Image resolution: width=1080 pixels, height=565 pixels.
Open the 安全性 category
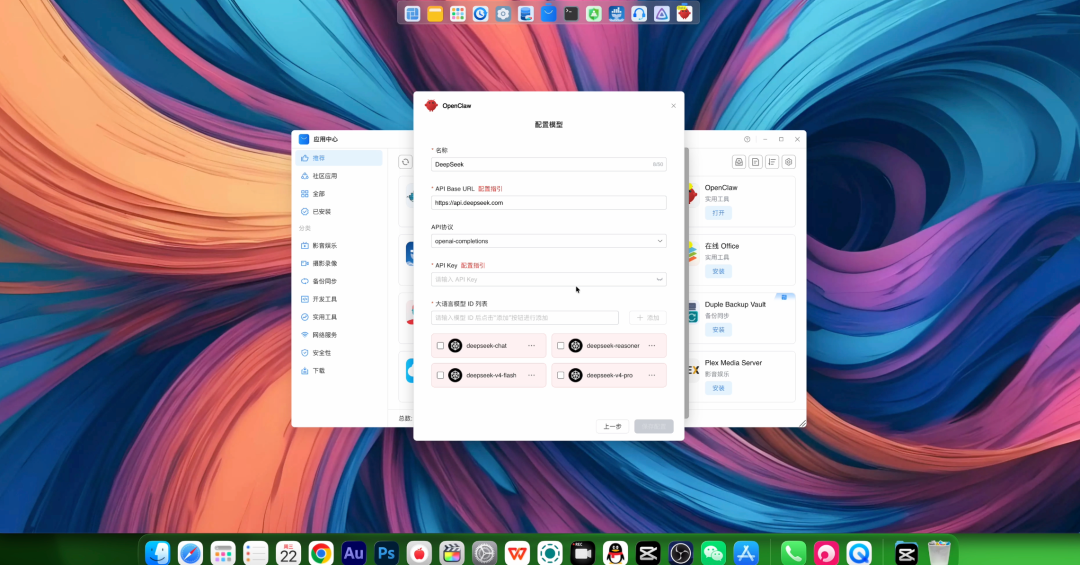(x=339, y=353)
